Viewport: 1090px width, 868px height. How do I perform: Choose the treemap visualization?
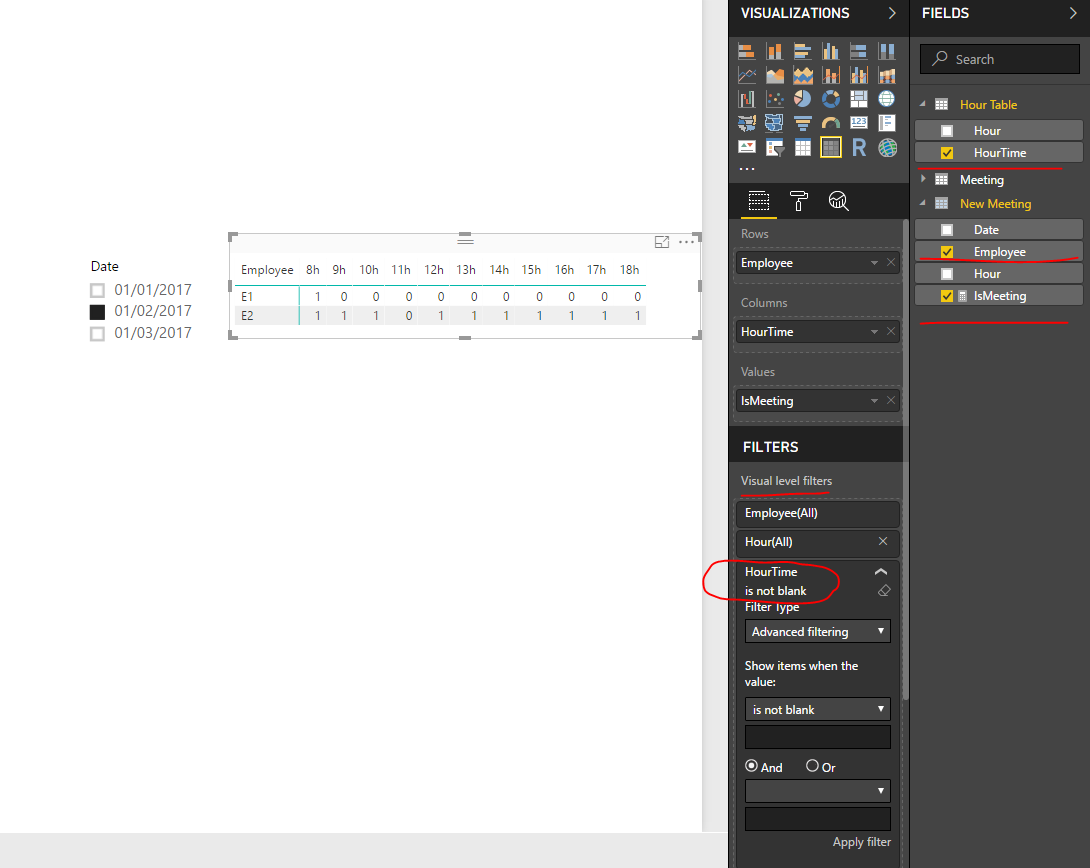click(859, 99)
